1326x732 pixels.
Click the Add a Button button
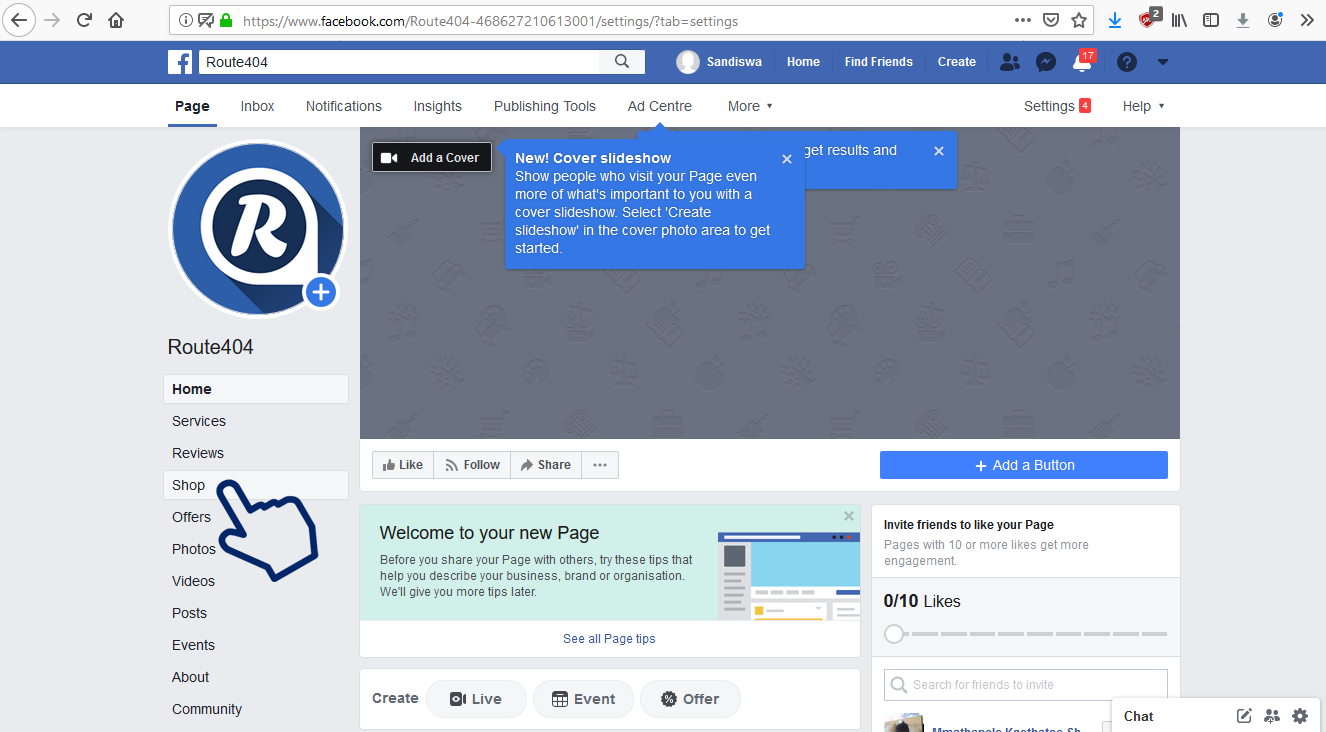(1024, 465)
